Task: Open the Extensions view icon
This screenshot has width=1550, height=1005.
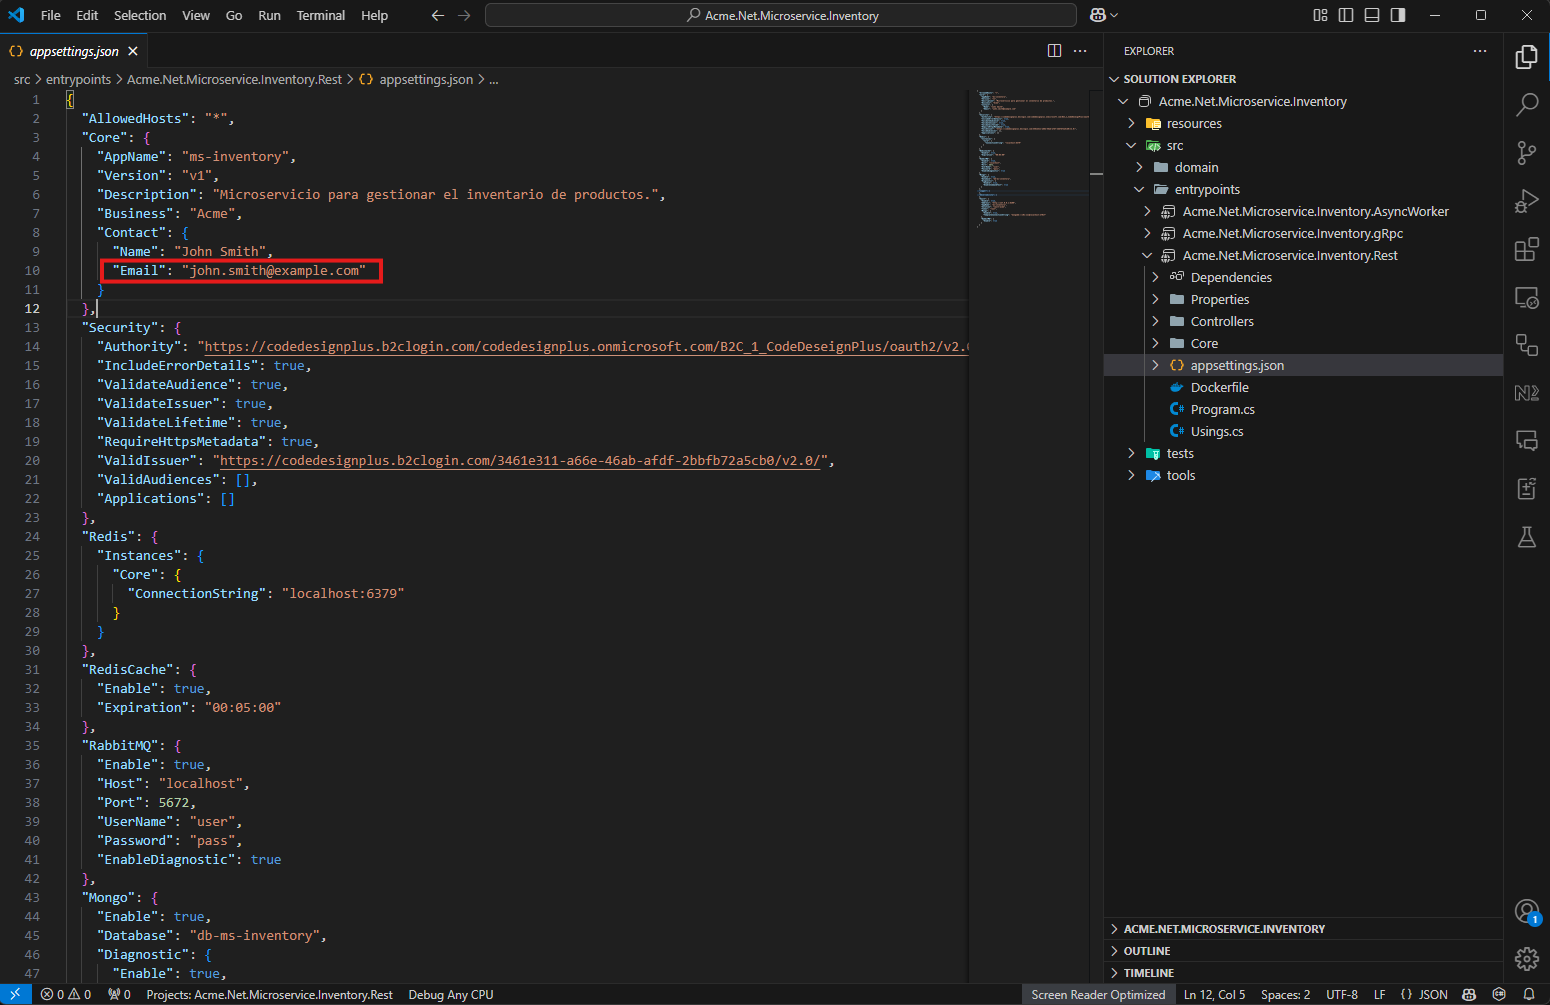Action: point(1526,249)
